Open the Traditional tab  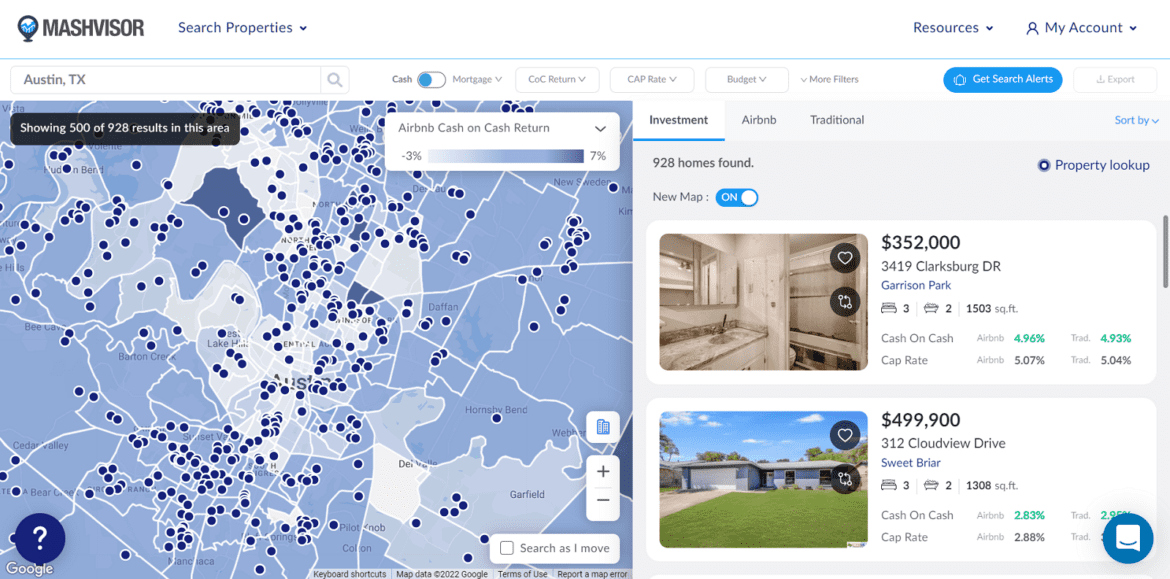pos(836,119)
